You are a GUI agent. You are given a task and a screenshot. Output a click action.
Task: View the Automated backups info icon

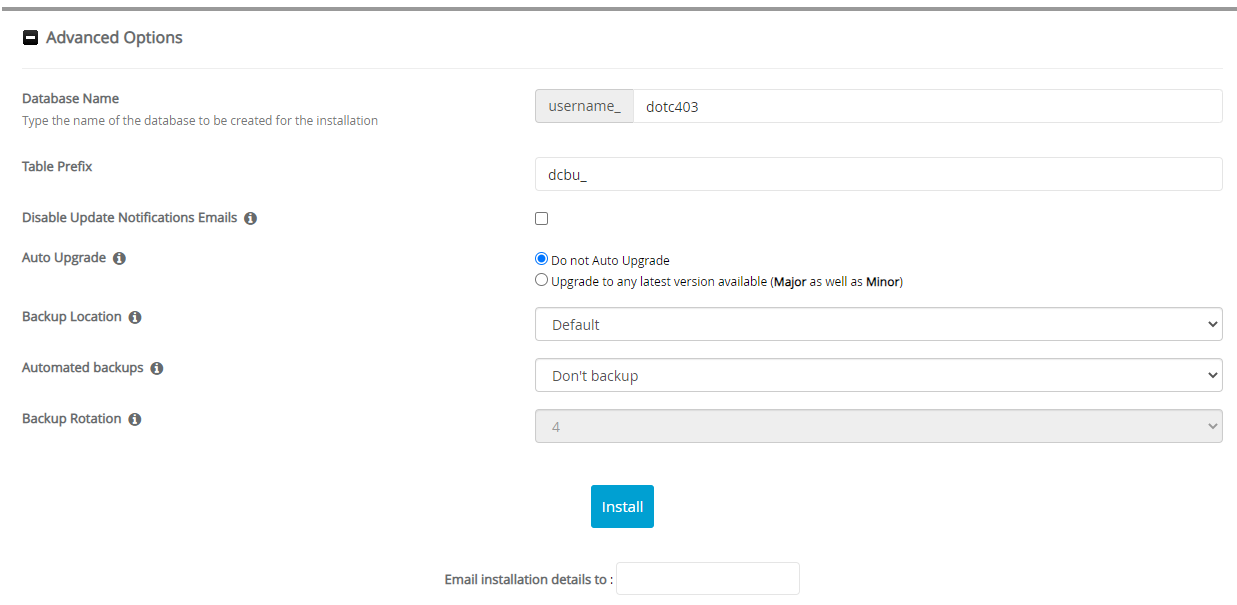[x=156, y=368]
